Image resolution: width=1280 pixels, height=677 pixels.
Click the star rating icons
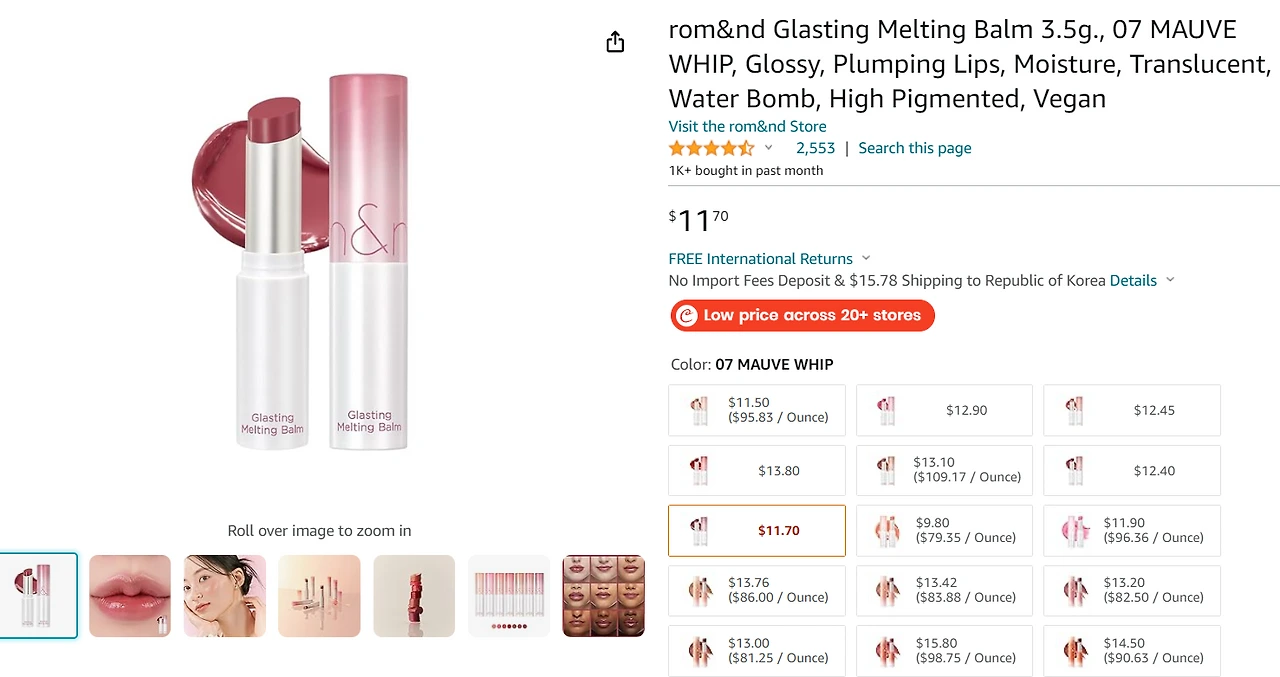[711, 148]
